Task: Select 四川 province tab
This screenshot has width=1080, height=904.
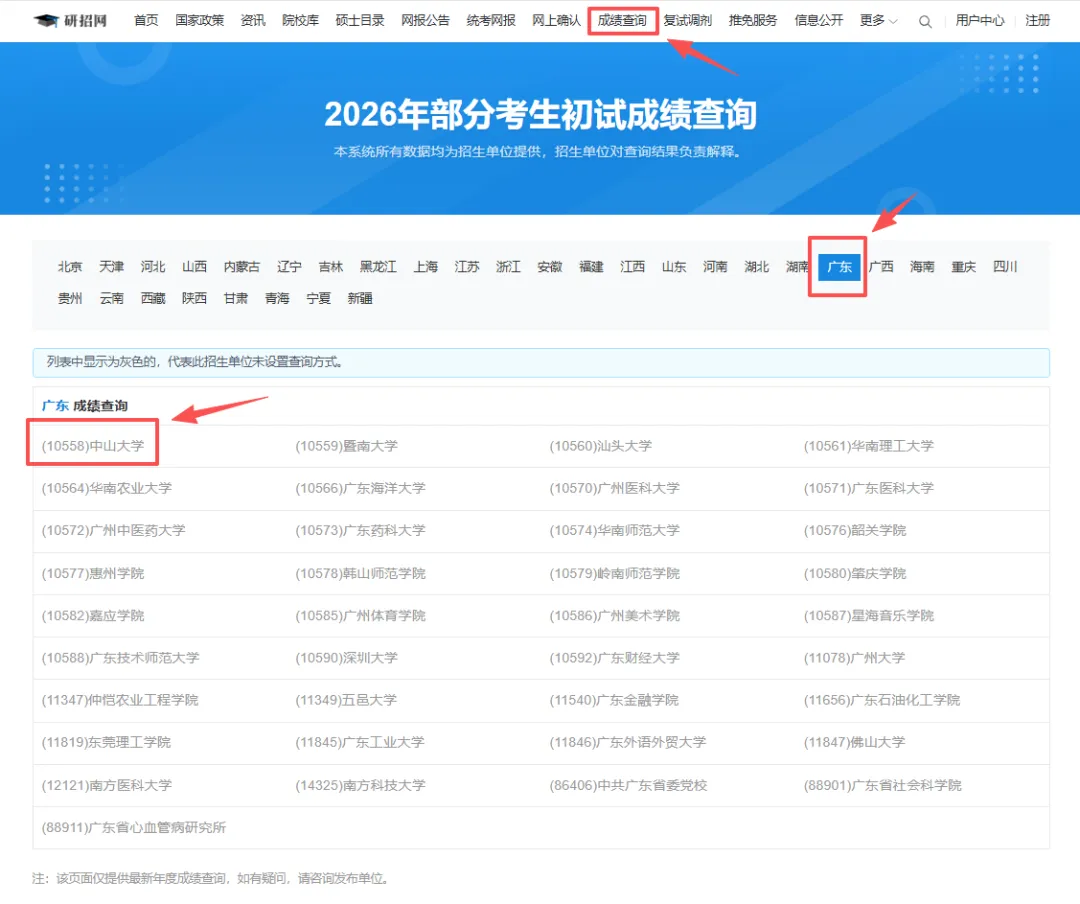Action: [x=1005, y=267]
